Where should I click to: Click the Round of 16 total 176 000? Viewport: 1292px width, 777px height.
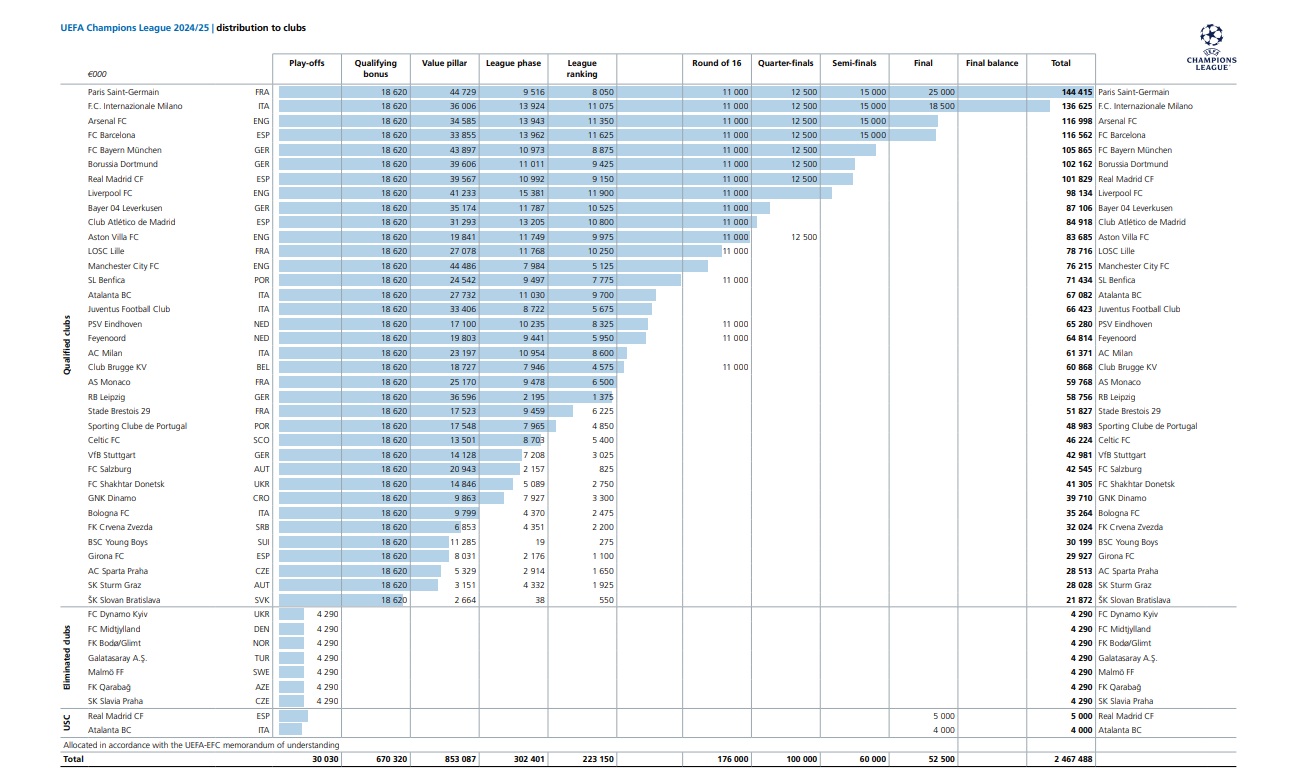coord(731,760)
